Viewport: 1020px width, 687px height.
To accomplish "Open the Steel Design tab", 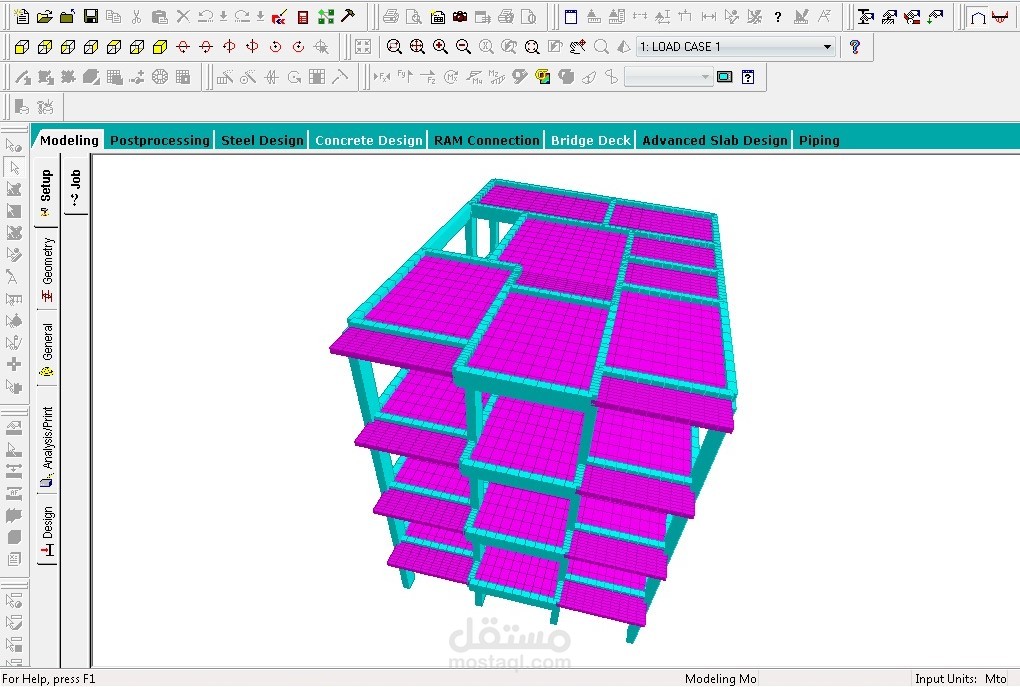I will [x=262, y=140].
